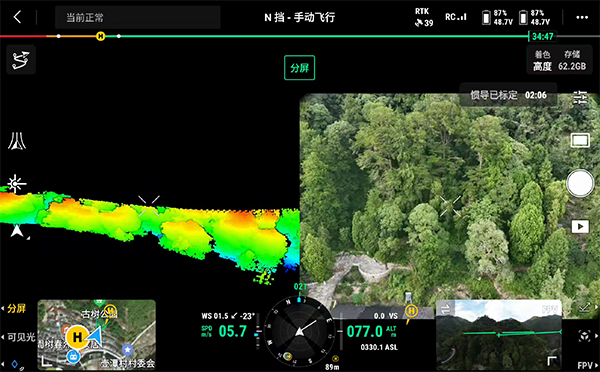Select the yellow 分屏 view tab
This screenshot has width=600, height=372.
pos(14,308)
